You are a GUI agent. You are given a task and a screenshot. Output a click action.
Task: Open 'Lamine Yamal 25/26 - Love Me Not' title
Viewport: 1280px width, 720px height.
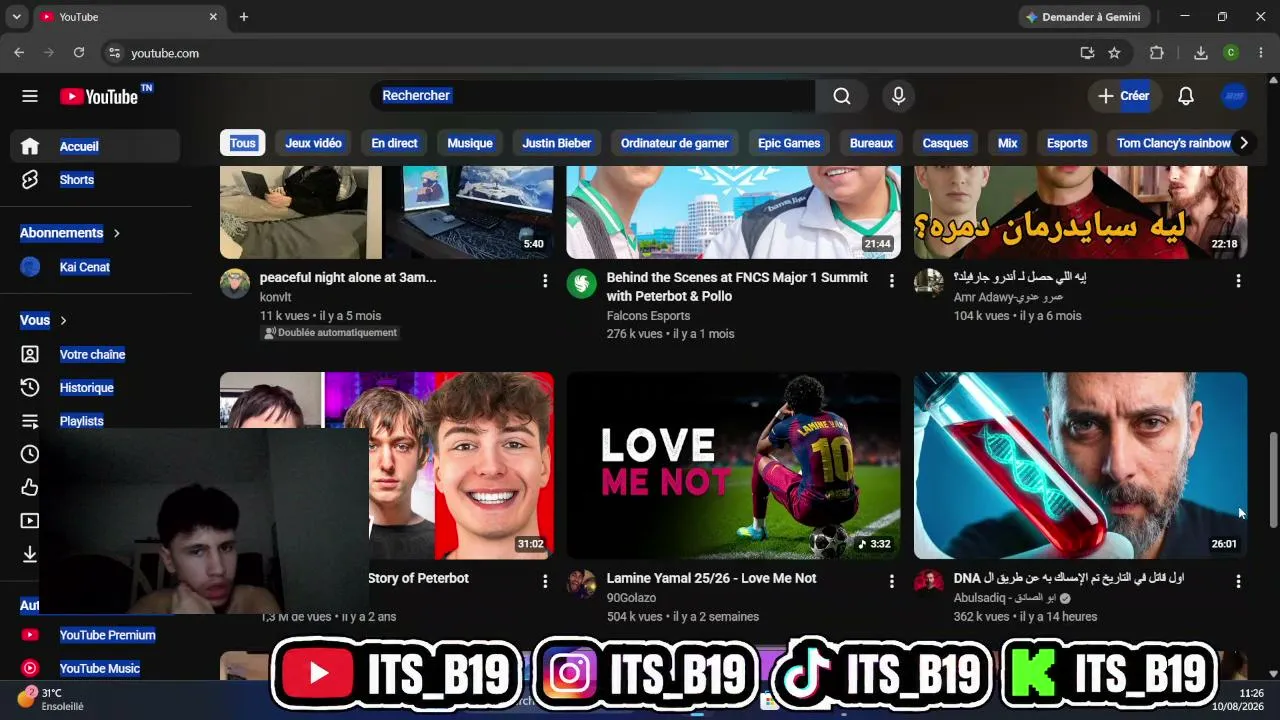711,578
